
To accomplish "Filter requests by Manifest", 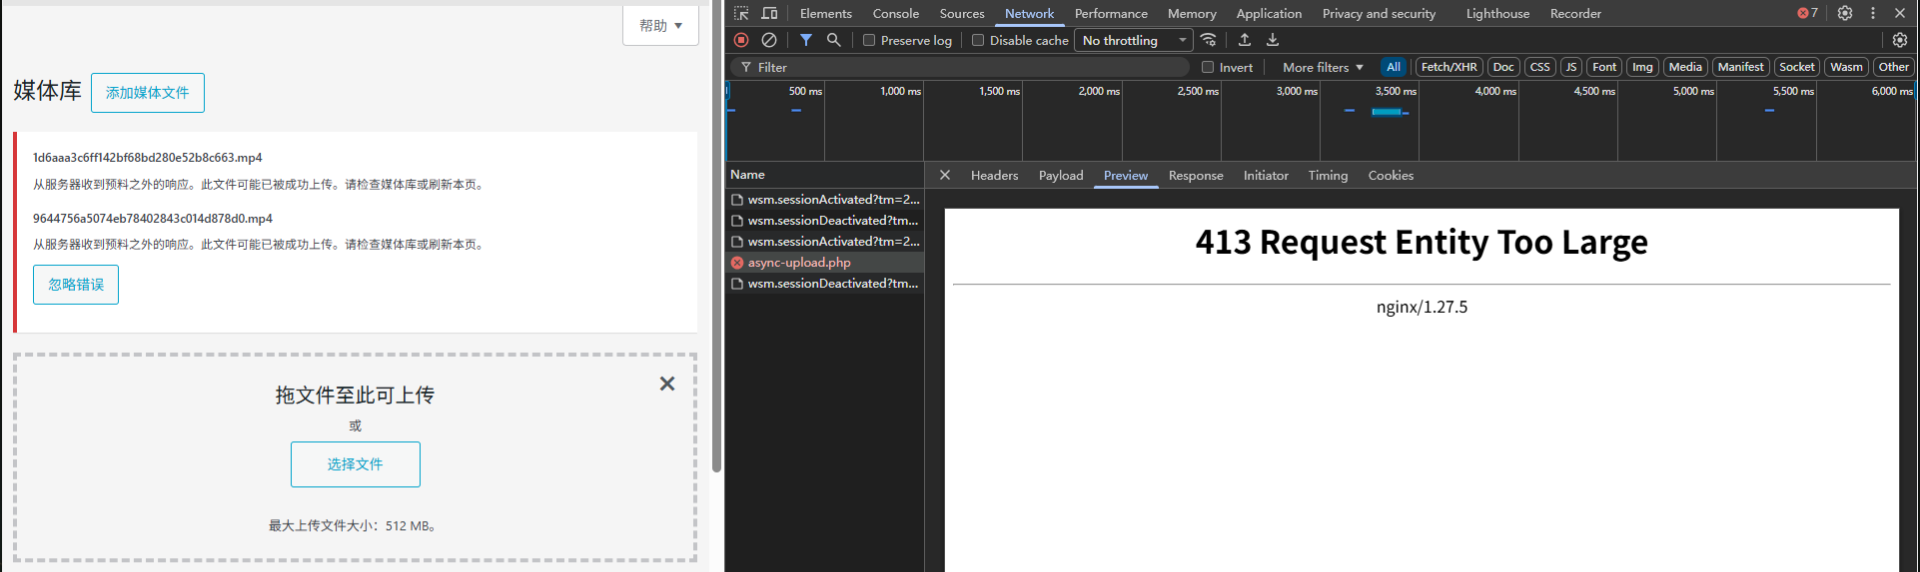I will (x=1741, y=67).
